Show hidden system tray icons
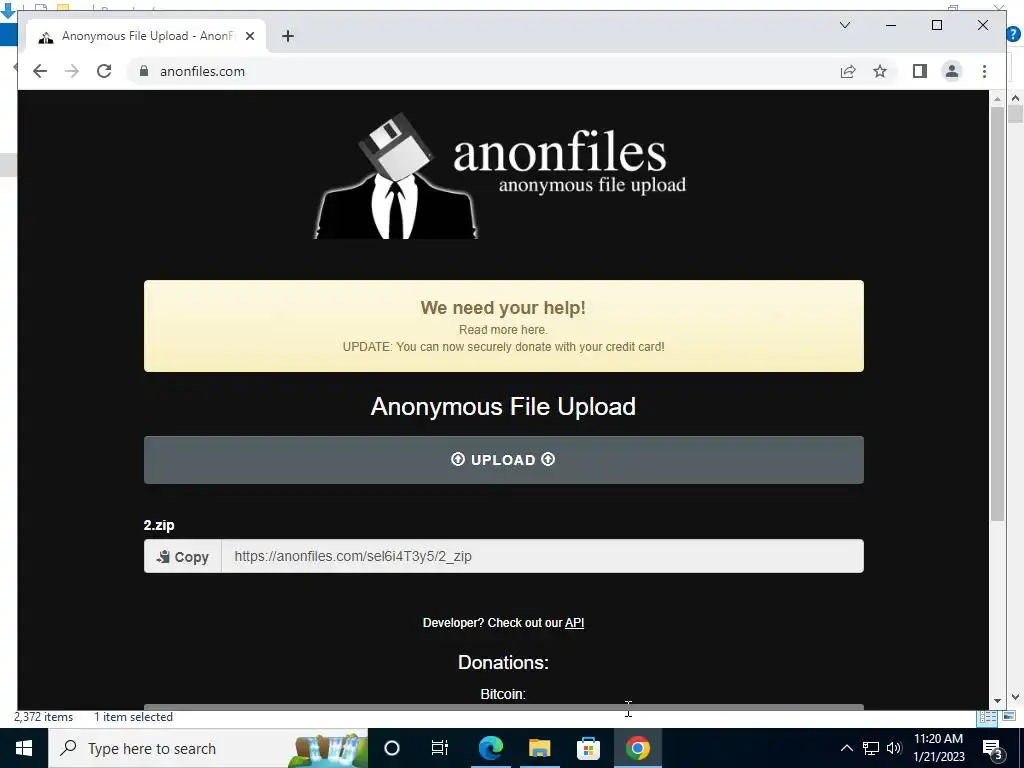The image size is (1024, 768). pos(846,748)
